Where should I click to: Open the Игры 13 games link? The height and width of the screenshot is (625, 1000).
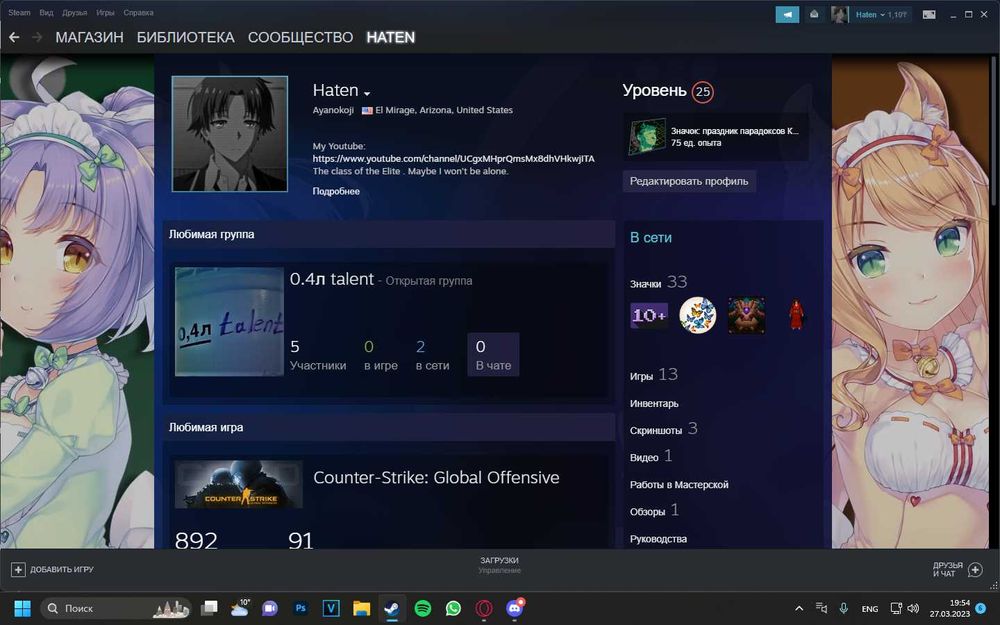pos(654,375)
